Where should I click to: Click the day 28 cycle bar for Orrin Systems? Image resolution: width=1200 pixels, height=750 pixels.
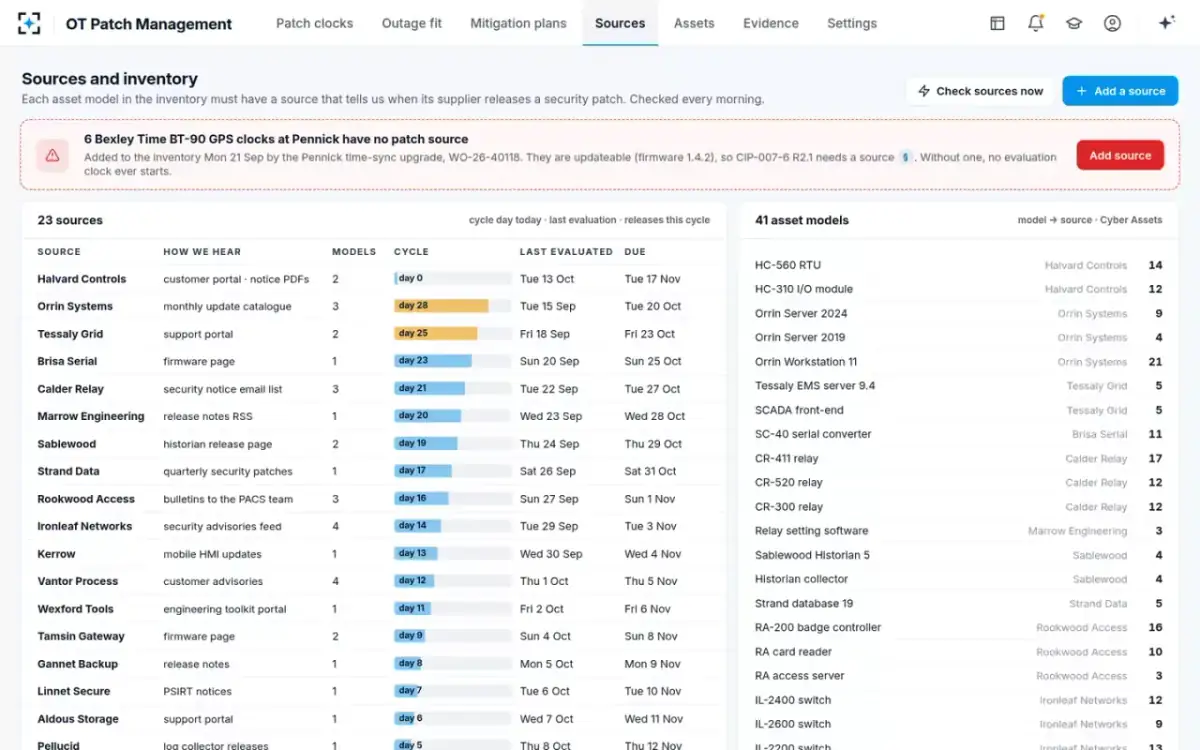click(453, 306)
